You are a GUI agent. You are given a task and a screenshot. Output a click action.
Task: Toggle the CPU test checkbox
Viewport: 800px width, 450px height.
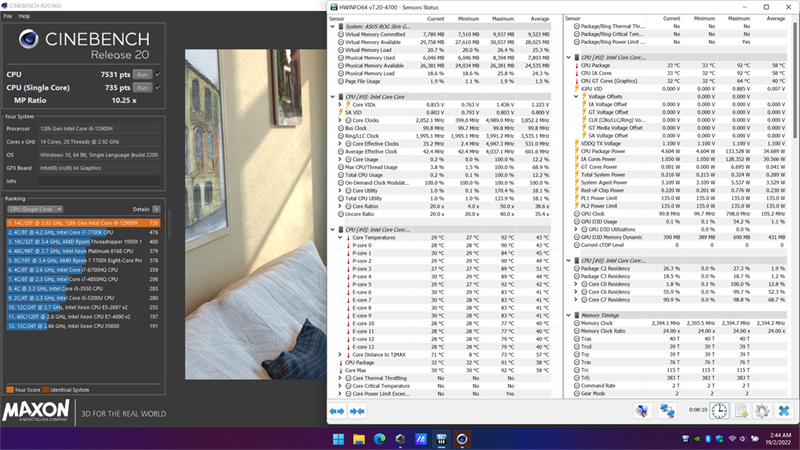(158, 74)
